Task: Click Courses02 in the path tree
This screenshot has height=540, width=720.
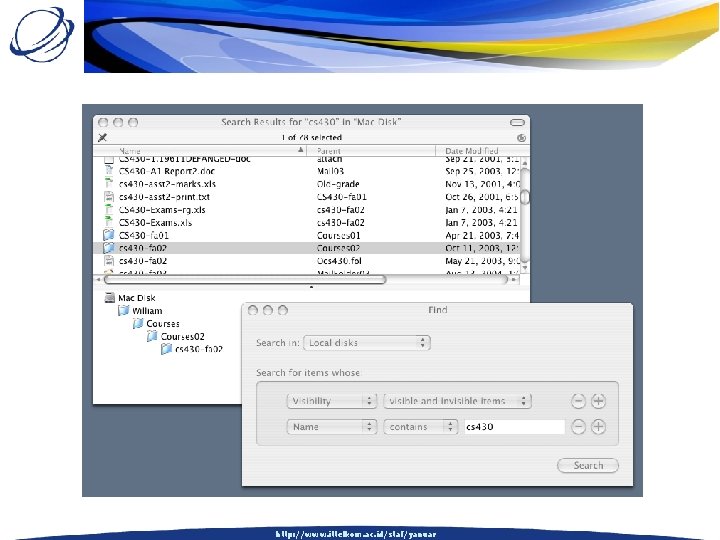Action: (x=182, y=336)
